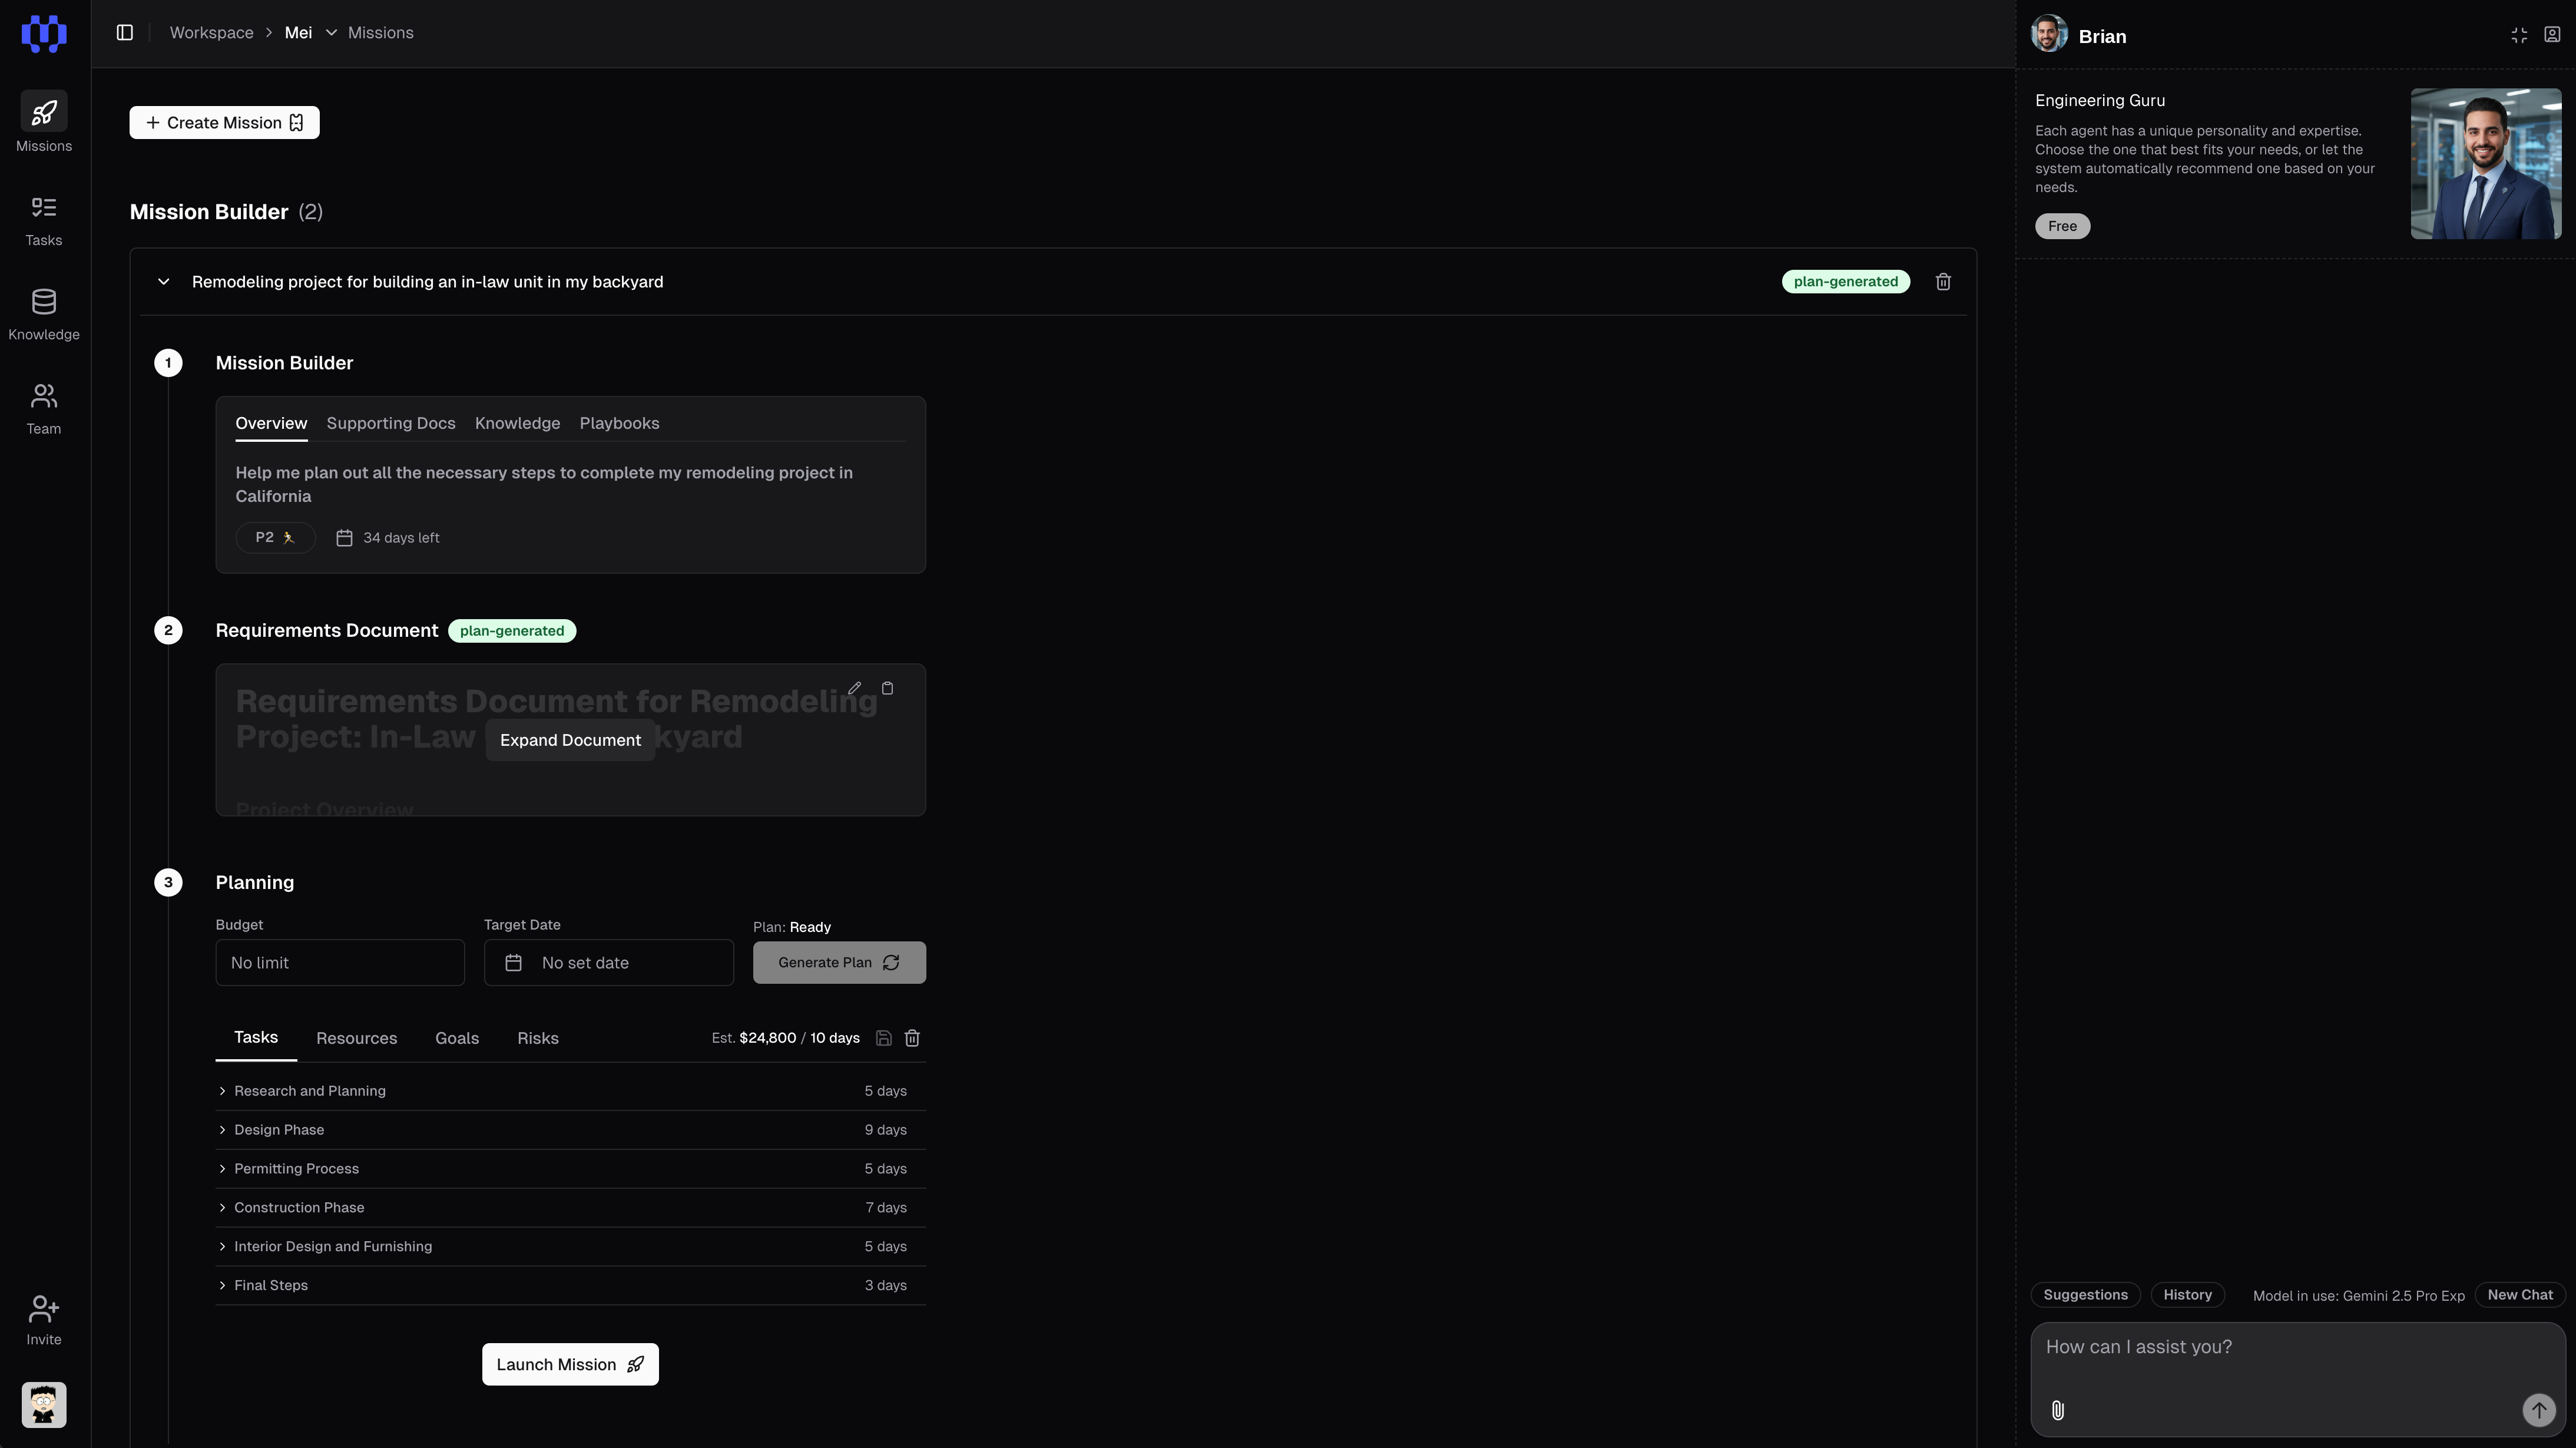
Task: Click the Create Mission button
Action: [224, 123]
